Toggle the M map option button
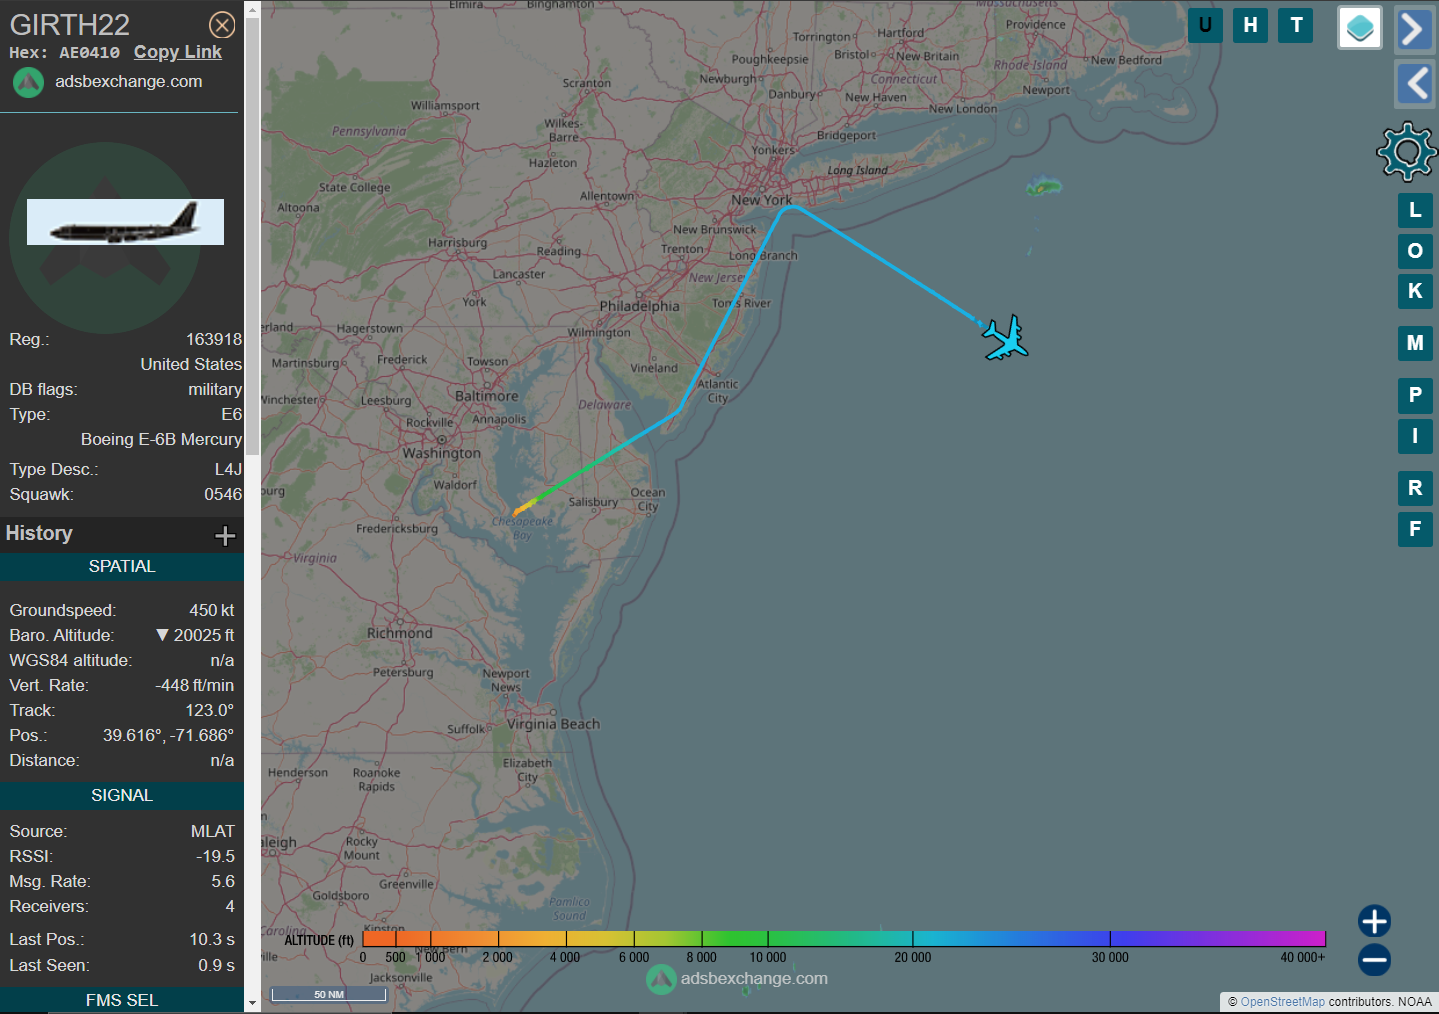This screenshot has height=1014, width=1439. click(x=1415, y=343)
